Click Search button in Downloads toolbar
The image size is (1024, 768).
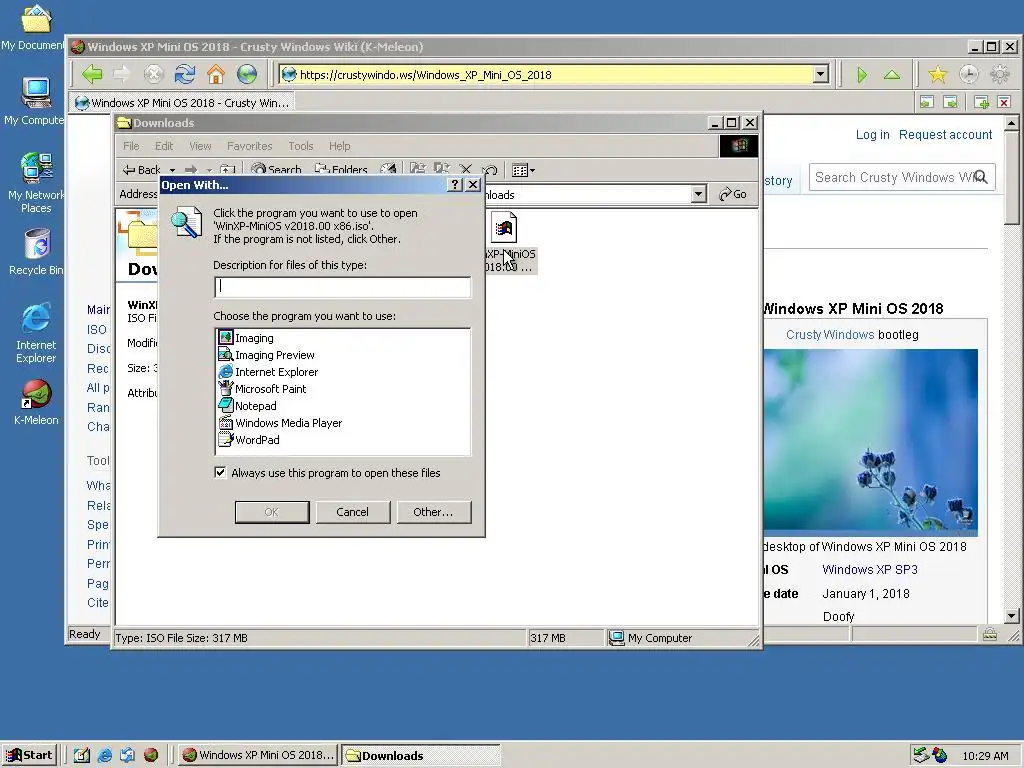pos(276,170)
